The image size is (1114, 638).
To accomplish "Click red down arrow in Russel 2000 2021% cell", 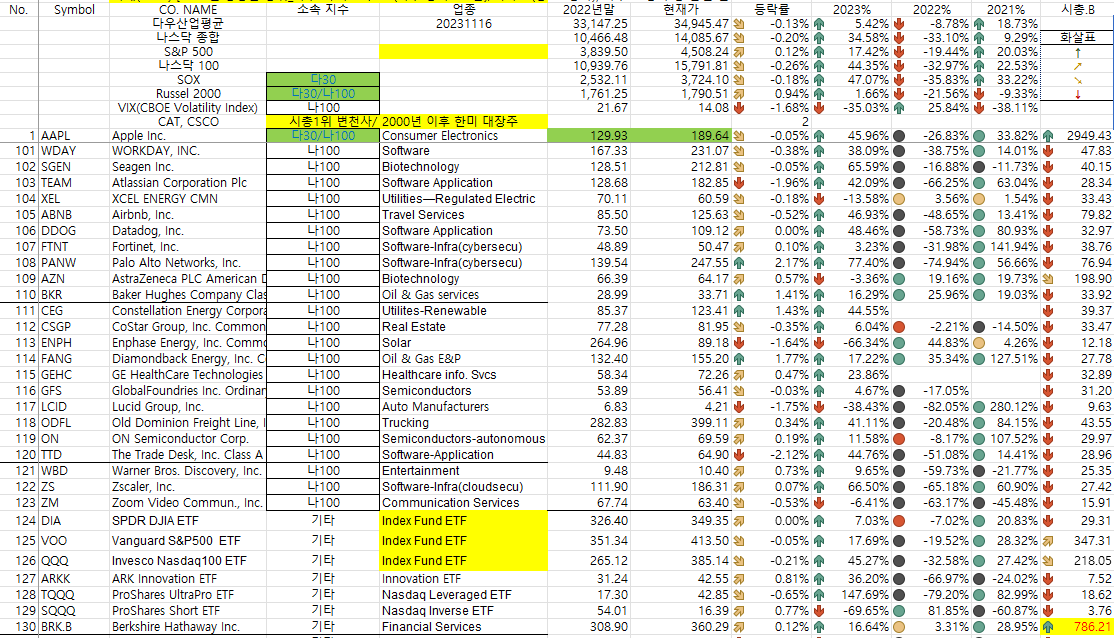I will click(x=979, y=94).
